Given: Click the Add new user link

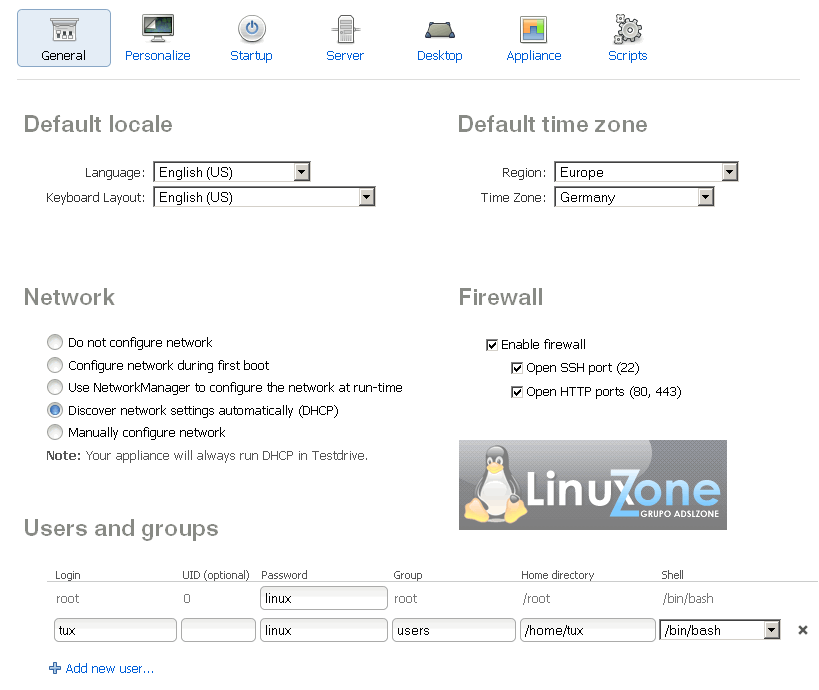Looking at the screenshot, I should [109, 669].
